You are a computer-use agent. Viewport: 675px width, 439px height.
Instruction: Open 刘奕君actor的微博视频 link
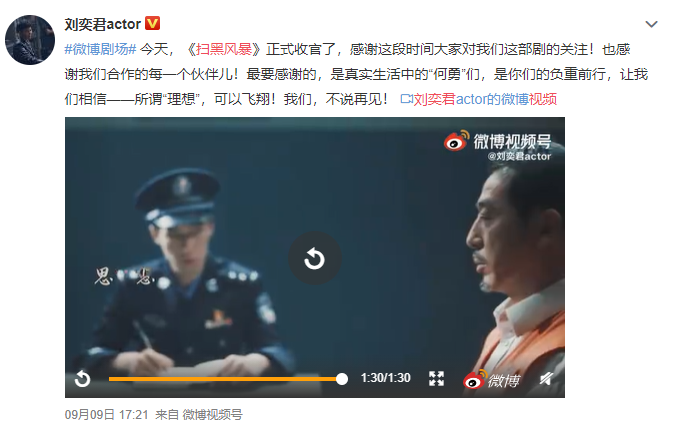coord(485,99)
